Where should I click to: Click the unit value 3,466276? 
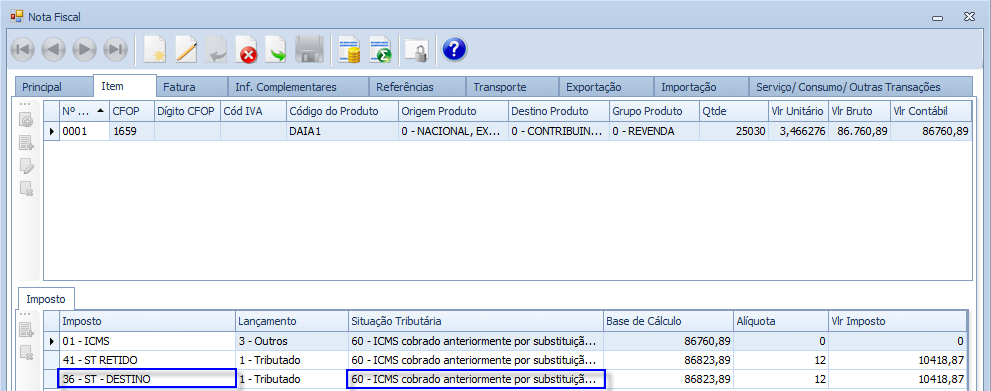pos(798,131)
